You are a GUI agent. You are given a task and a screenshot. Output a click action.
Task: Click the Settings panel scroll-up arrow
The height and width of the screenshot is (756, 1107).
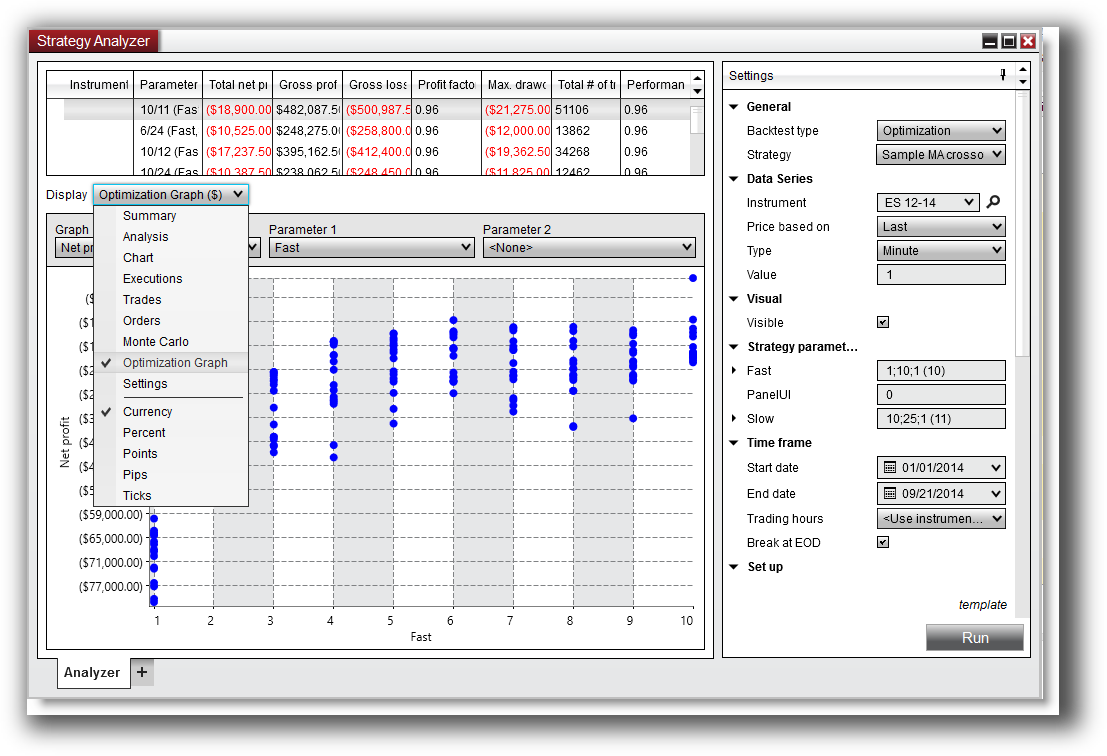pyautogui.click(x=1021, y=69)
